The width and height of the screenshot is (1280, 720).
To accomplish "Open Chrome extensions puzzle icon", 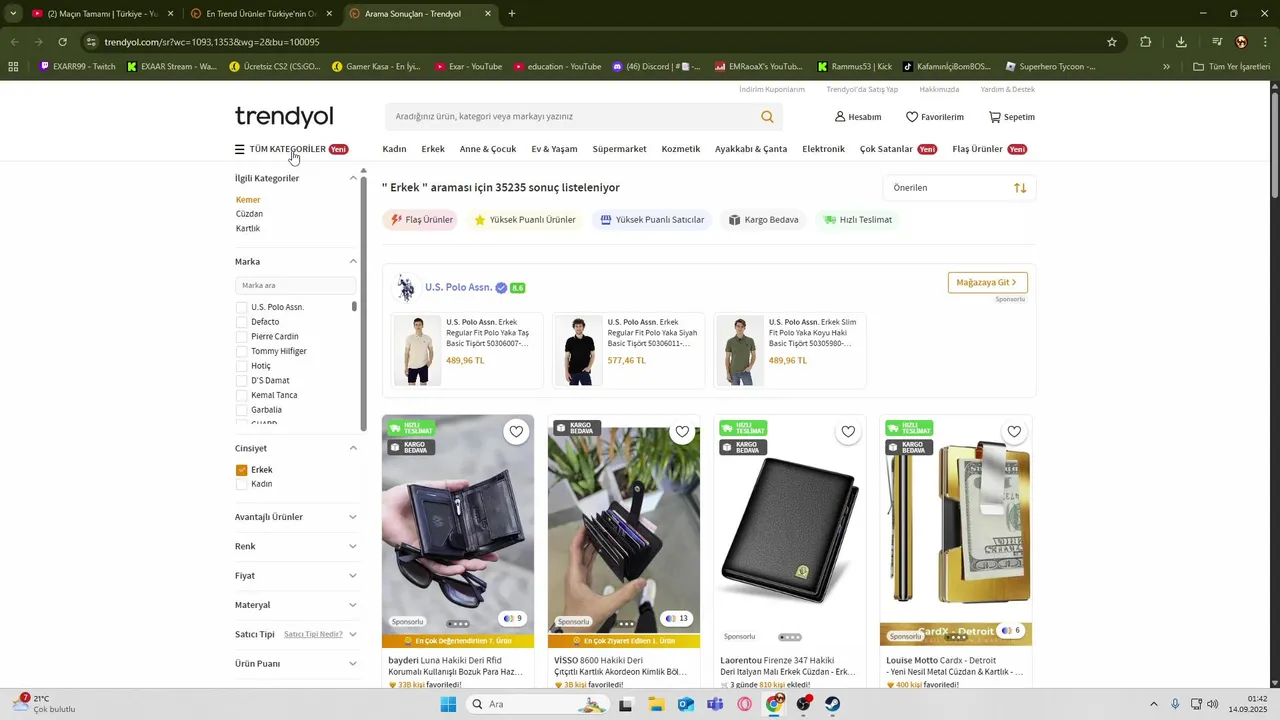I will 1146,42.
